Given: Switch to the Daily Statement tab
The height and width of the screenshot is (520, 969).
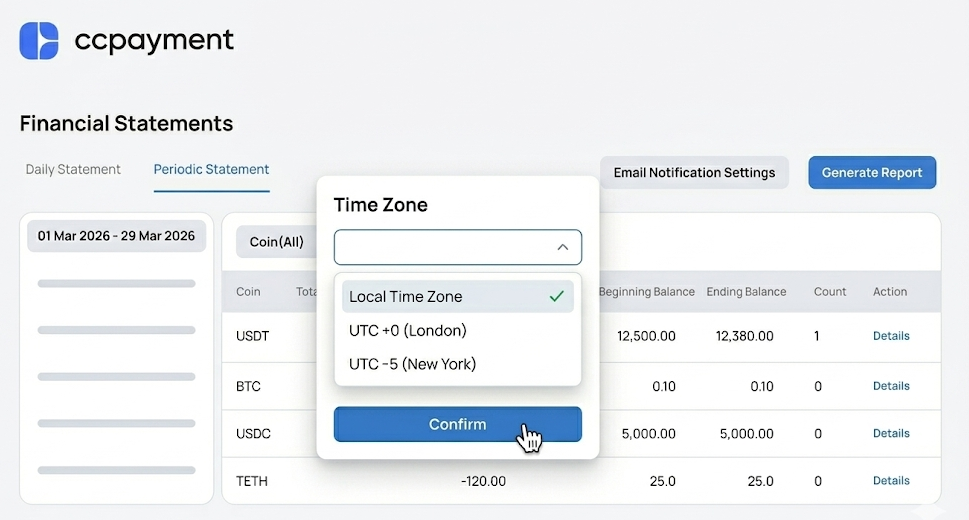Looking at the screenshot, I should pos(73,170).
